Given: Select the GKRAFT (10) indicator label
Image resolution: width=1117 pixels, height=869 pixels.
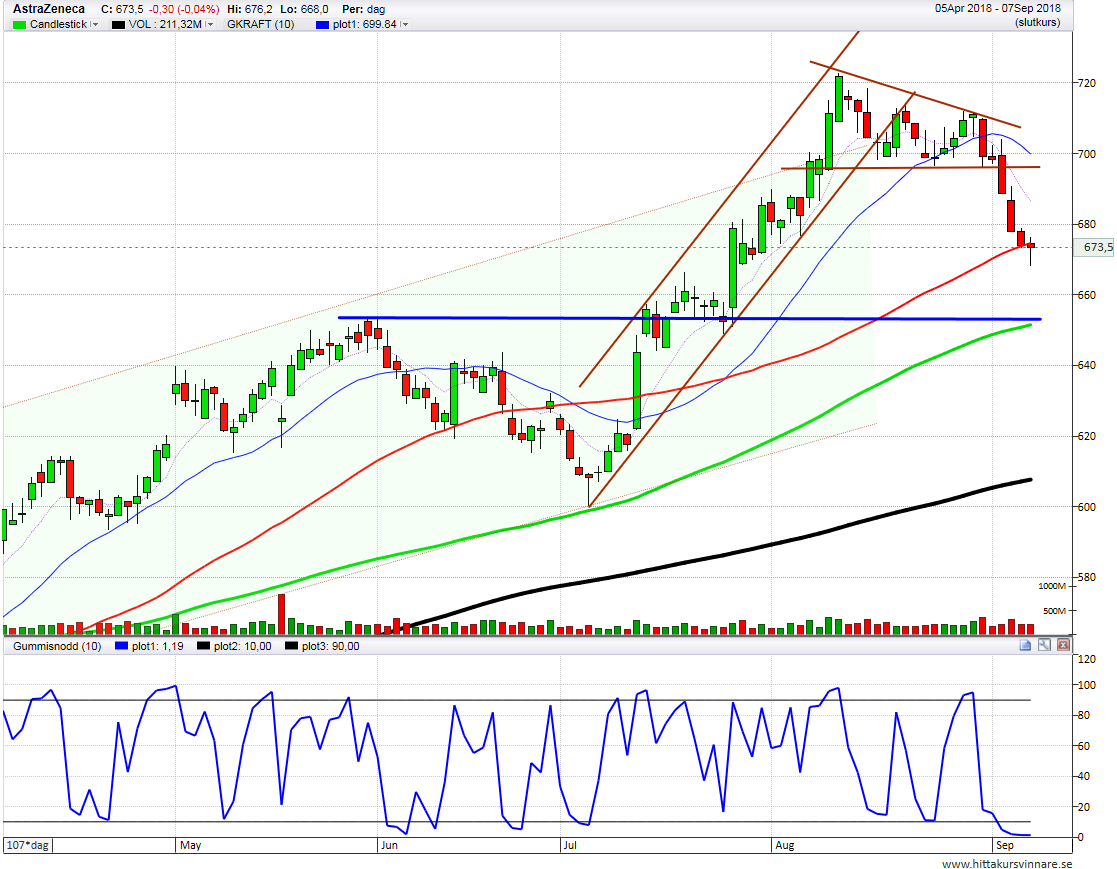Looking at the screenshot, I should pyautogui.click(x=260, y=24).
